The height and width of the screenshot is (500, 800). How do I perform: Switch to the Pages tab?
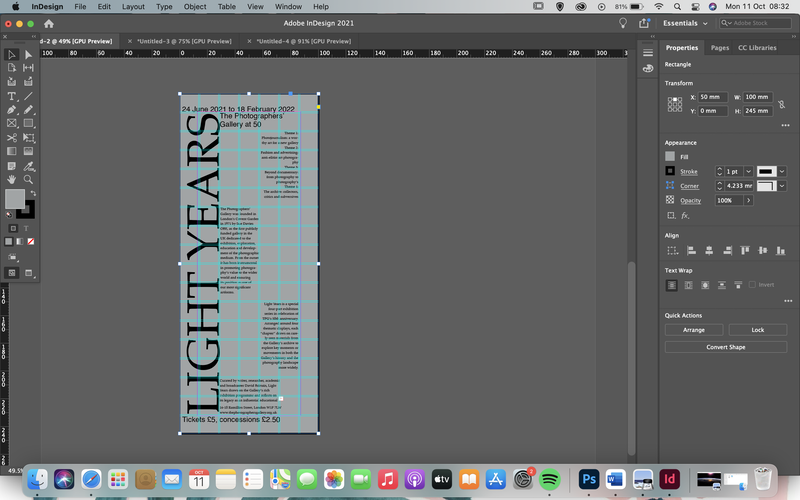[x=719, y=47]
